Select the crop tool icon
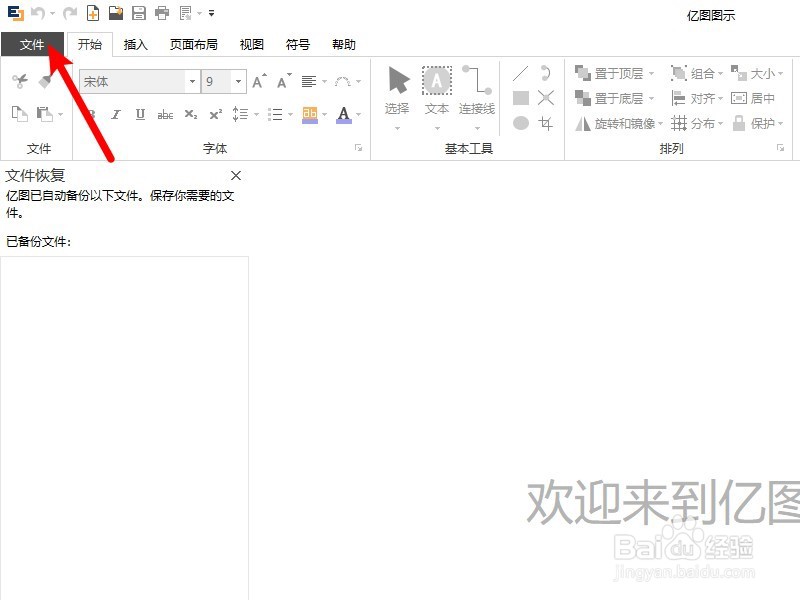800x600 pixels. (545, 123)
